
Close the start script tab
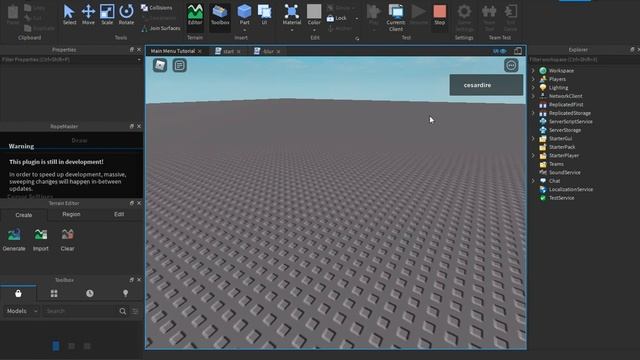click(238, 51)
